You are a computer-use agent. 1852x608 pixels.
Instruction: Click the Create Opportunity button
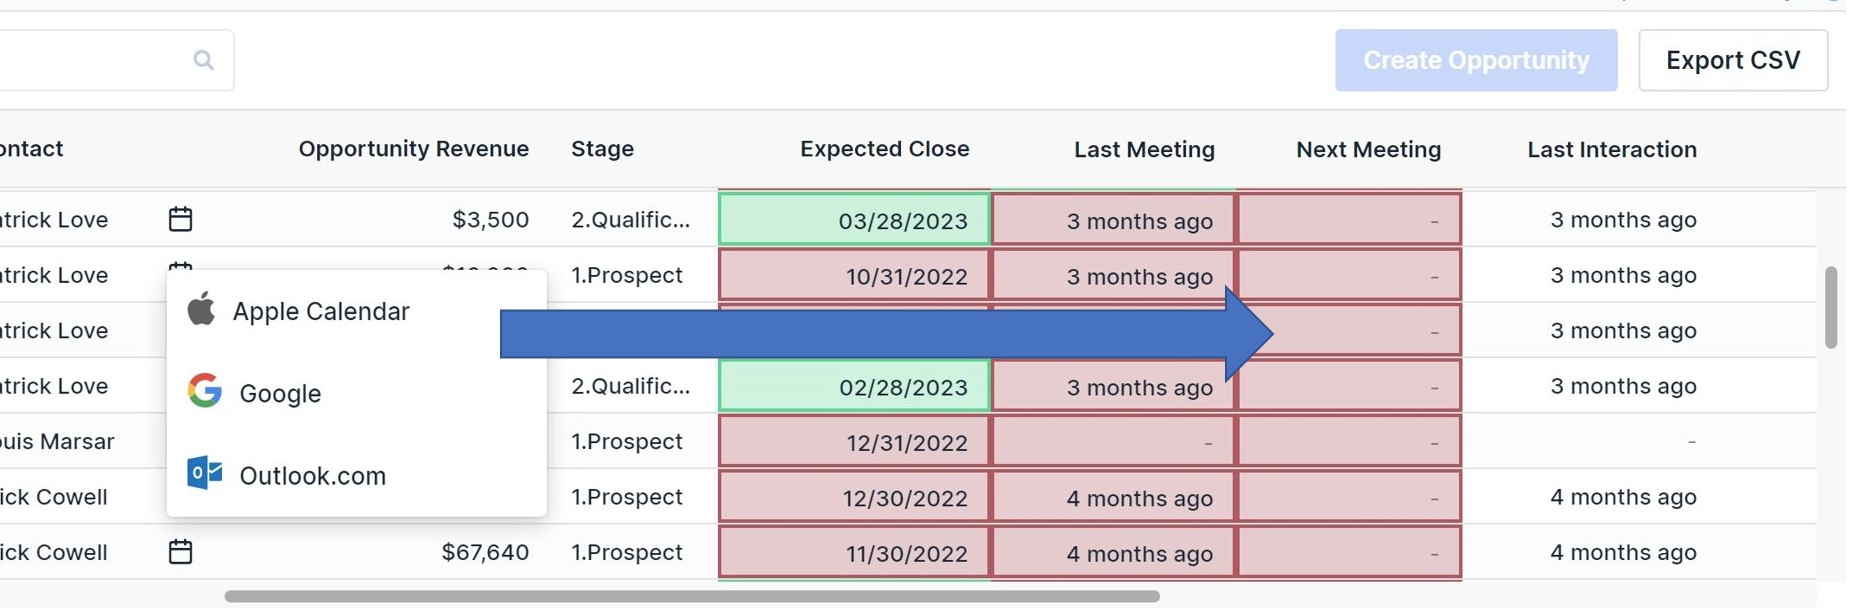pyautogui.click(x=1476, y=60)
